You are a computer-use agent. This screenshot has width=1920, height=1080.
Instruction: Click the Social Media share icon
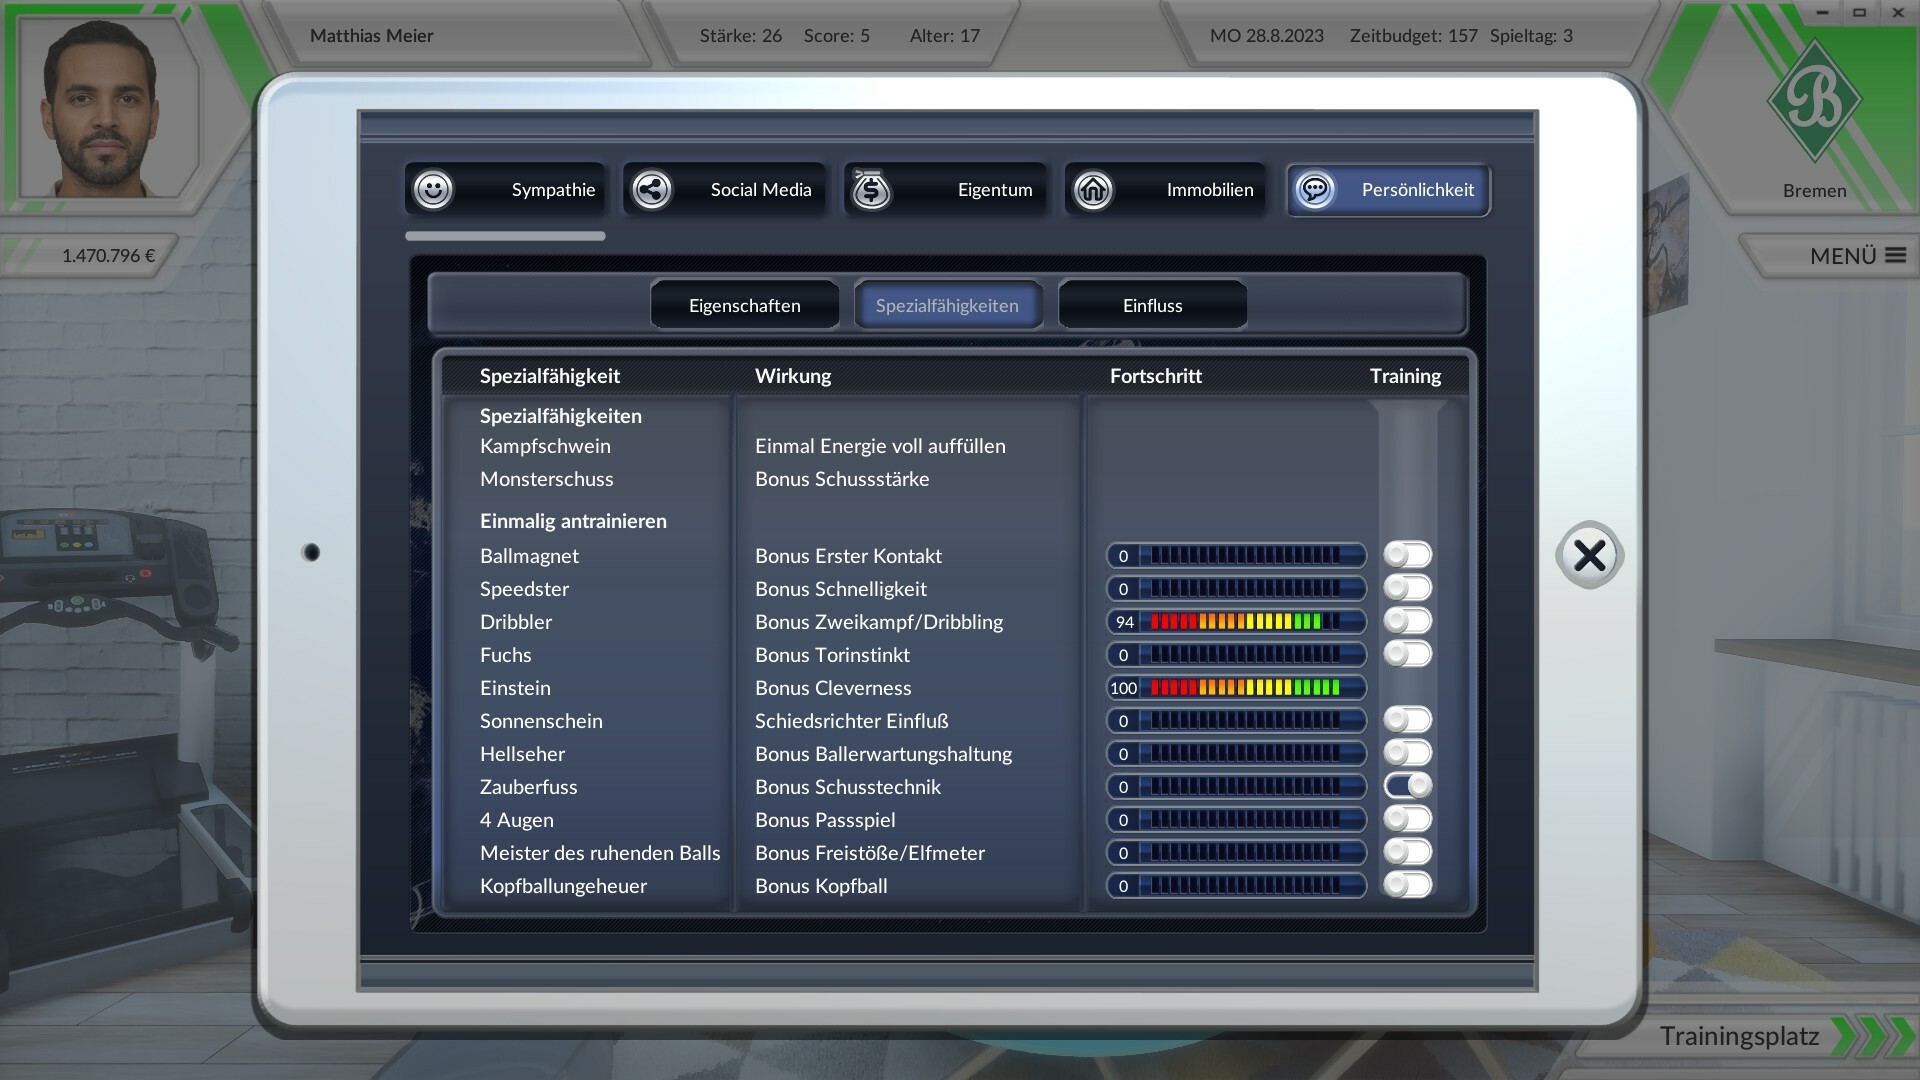point(652,189)
